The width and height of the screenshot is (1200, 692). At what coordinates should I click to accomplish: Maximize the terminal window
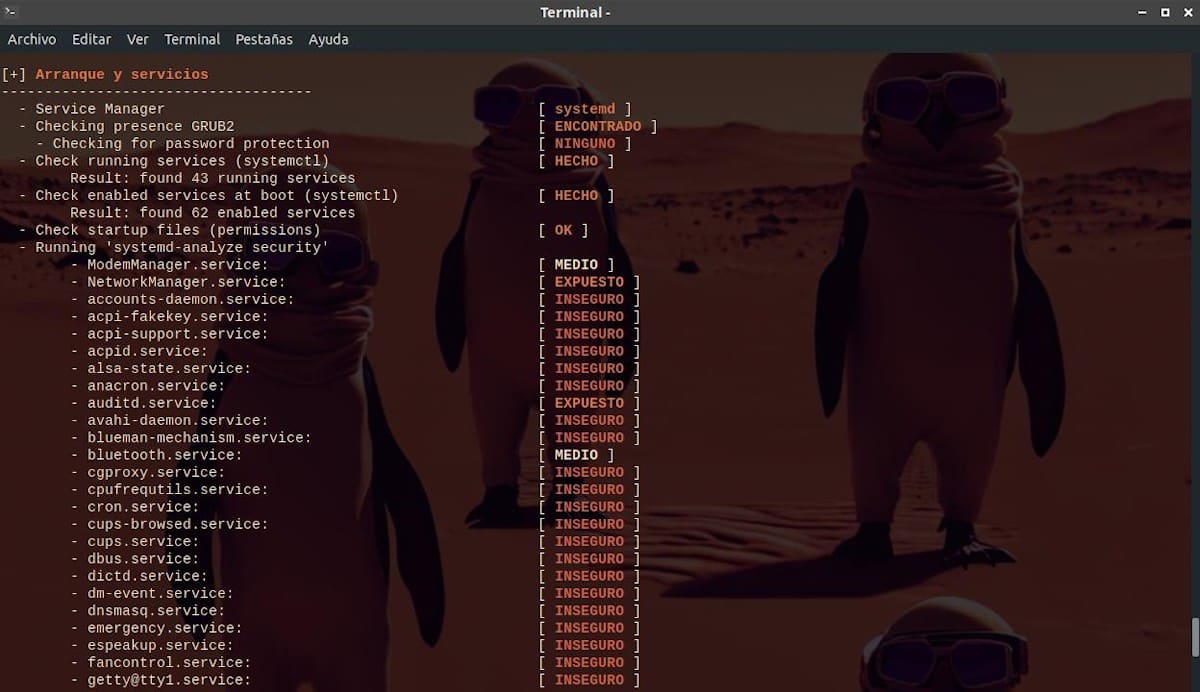1165,12
